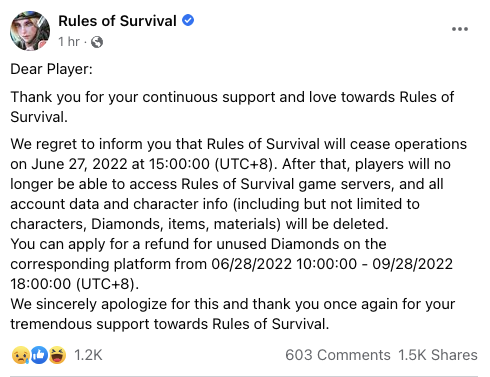Viewport: 490px width, 377px height.
Task: Click the refund period 06/28/2022 date text
Action: coord(252,264)
